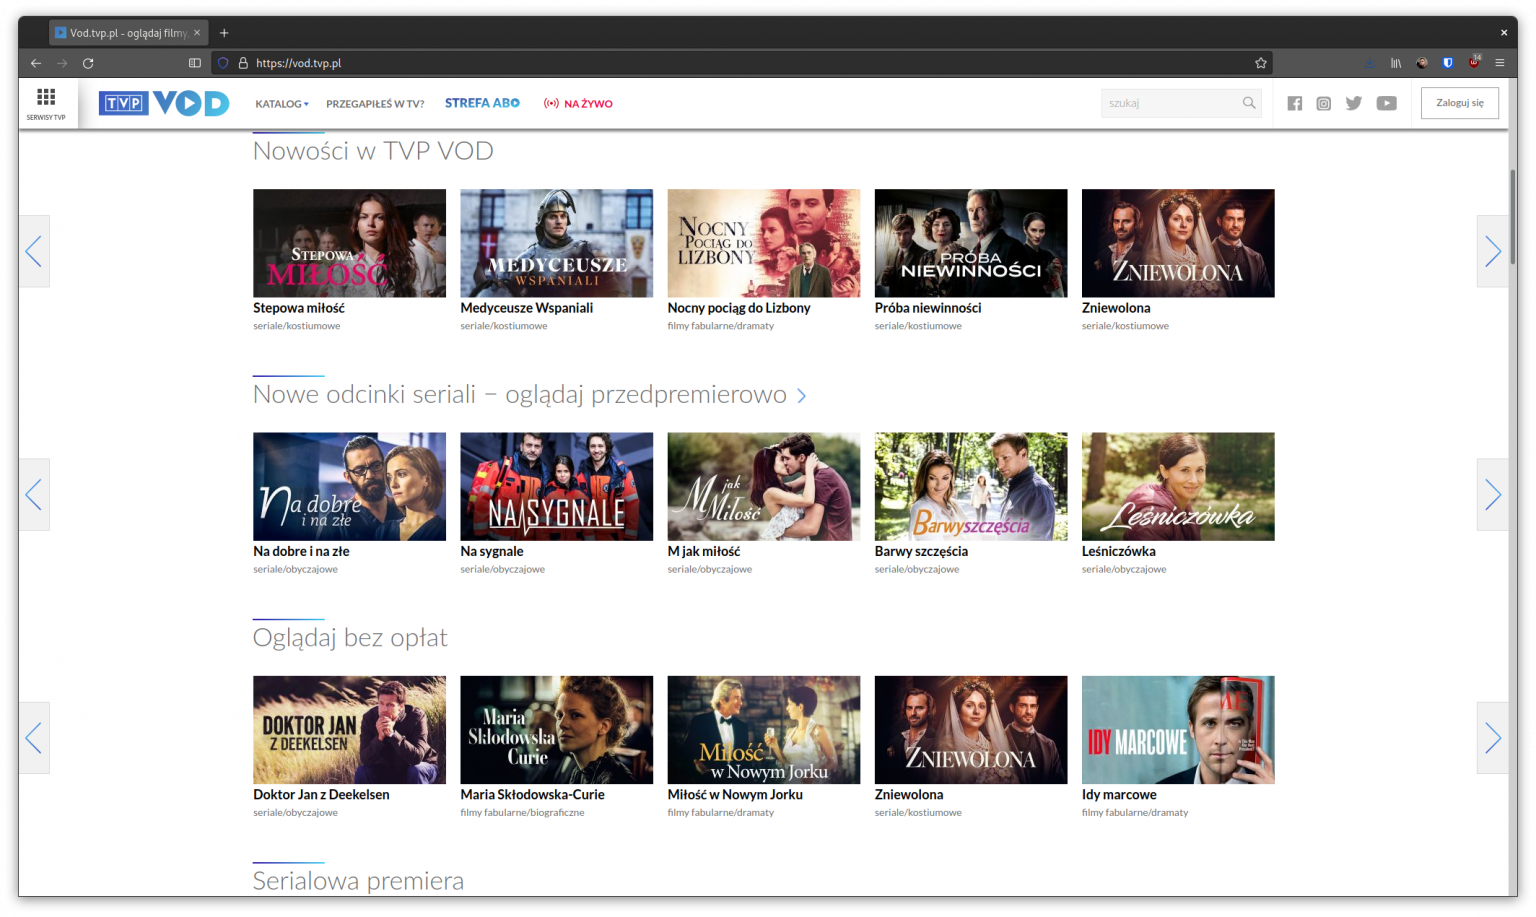Bookmark this page with the star icon

coord(1261,63)
